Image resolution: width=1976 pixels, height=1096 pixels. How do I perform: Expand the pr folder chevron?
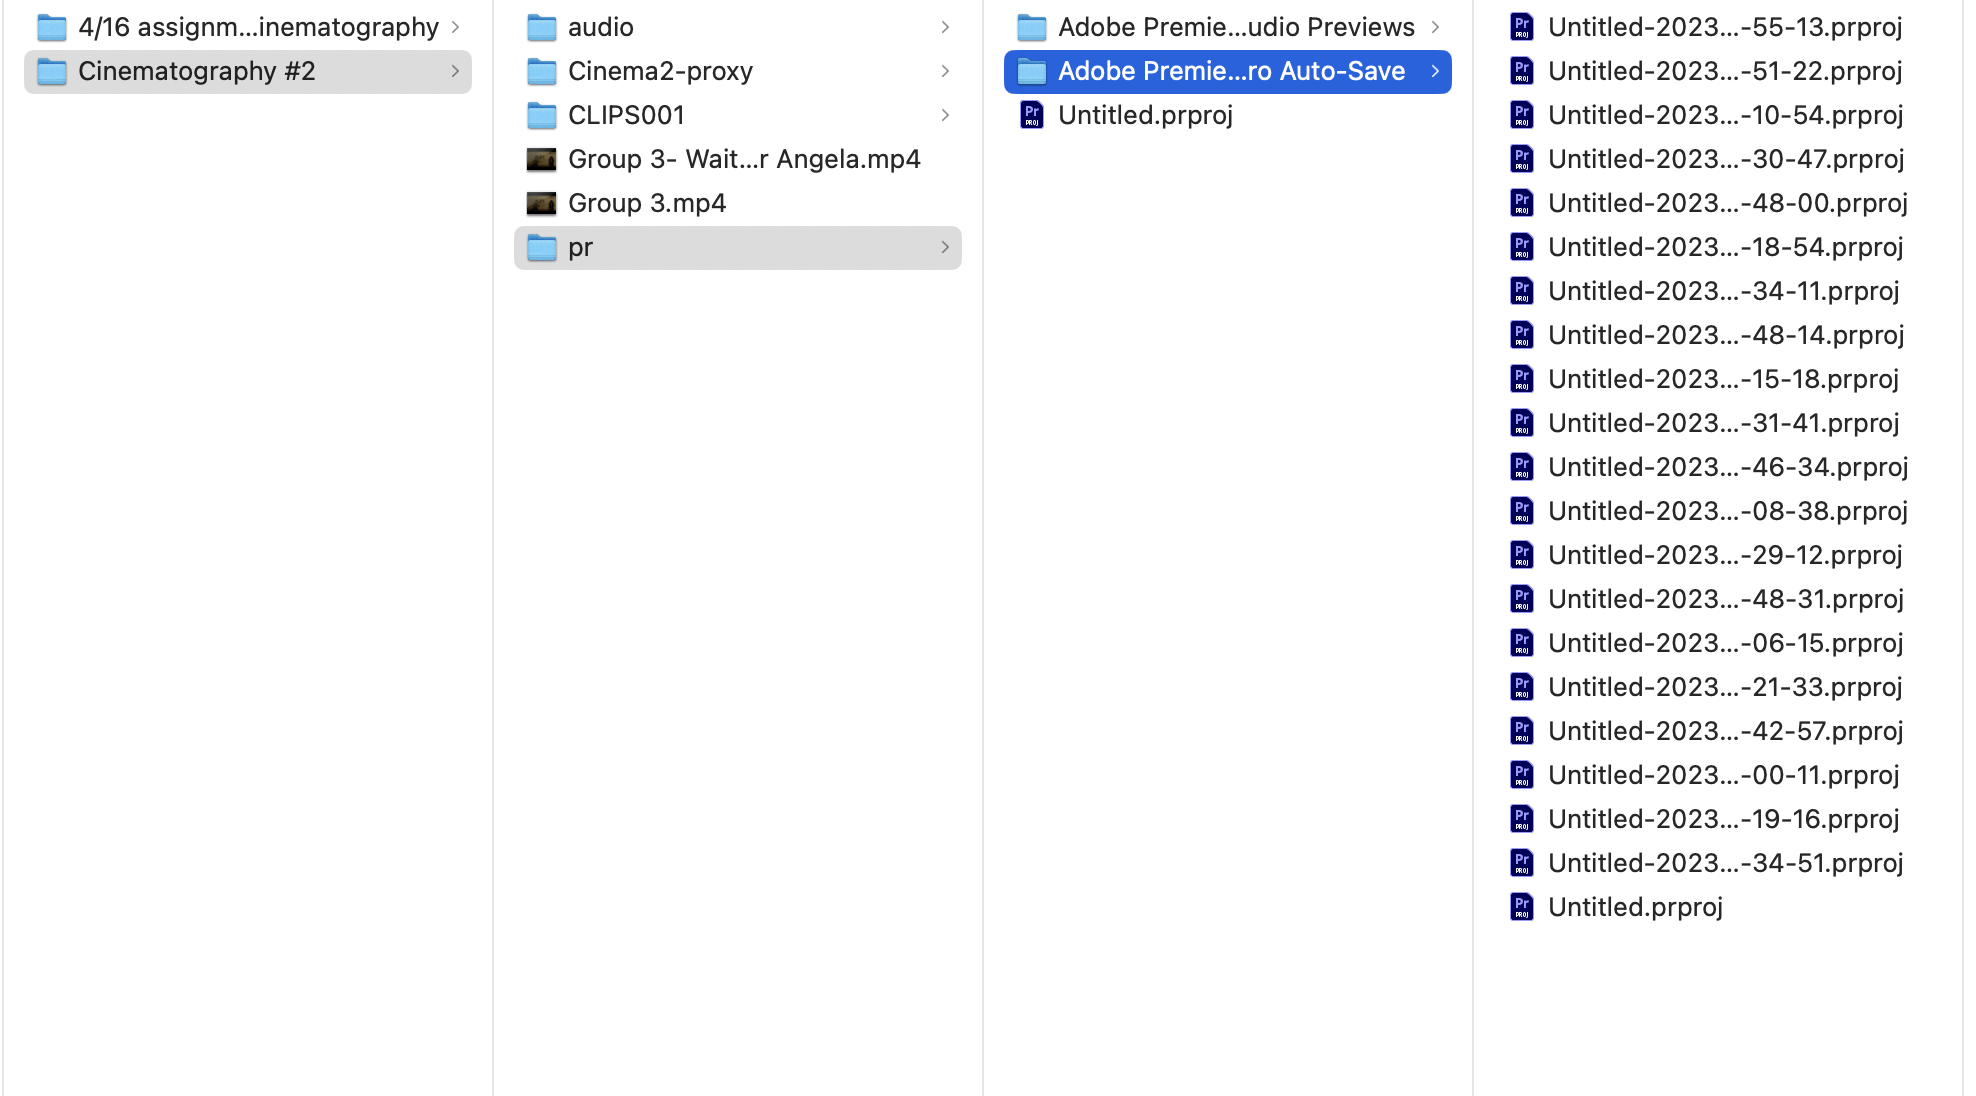point(945,247)
